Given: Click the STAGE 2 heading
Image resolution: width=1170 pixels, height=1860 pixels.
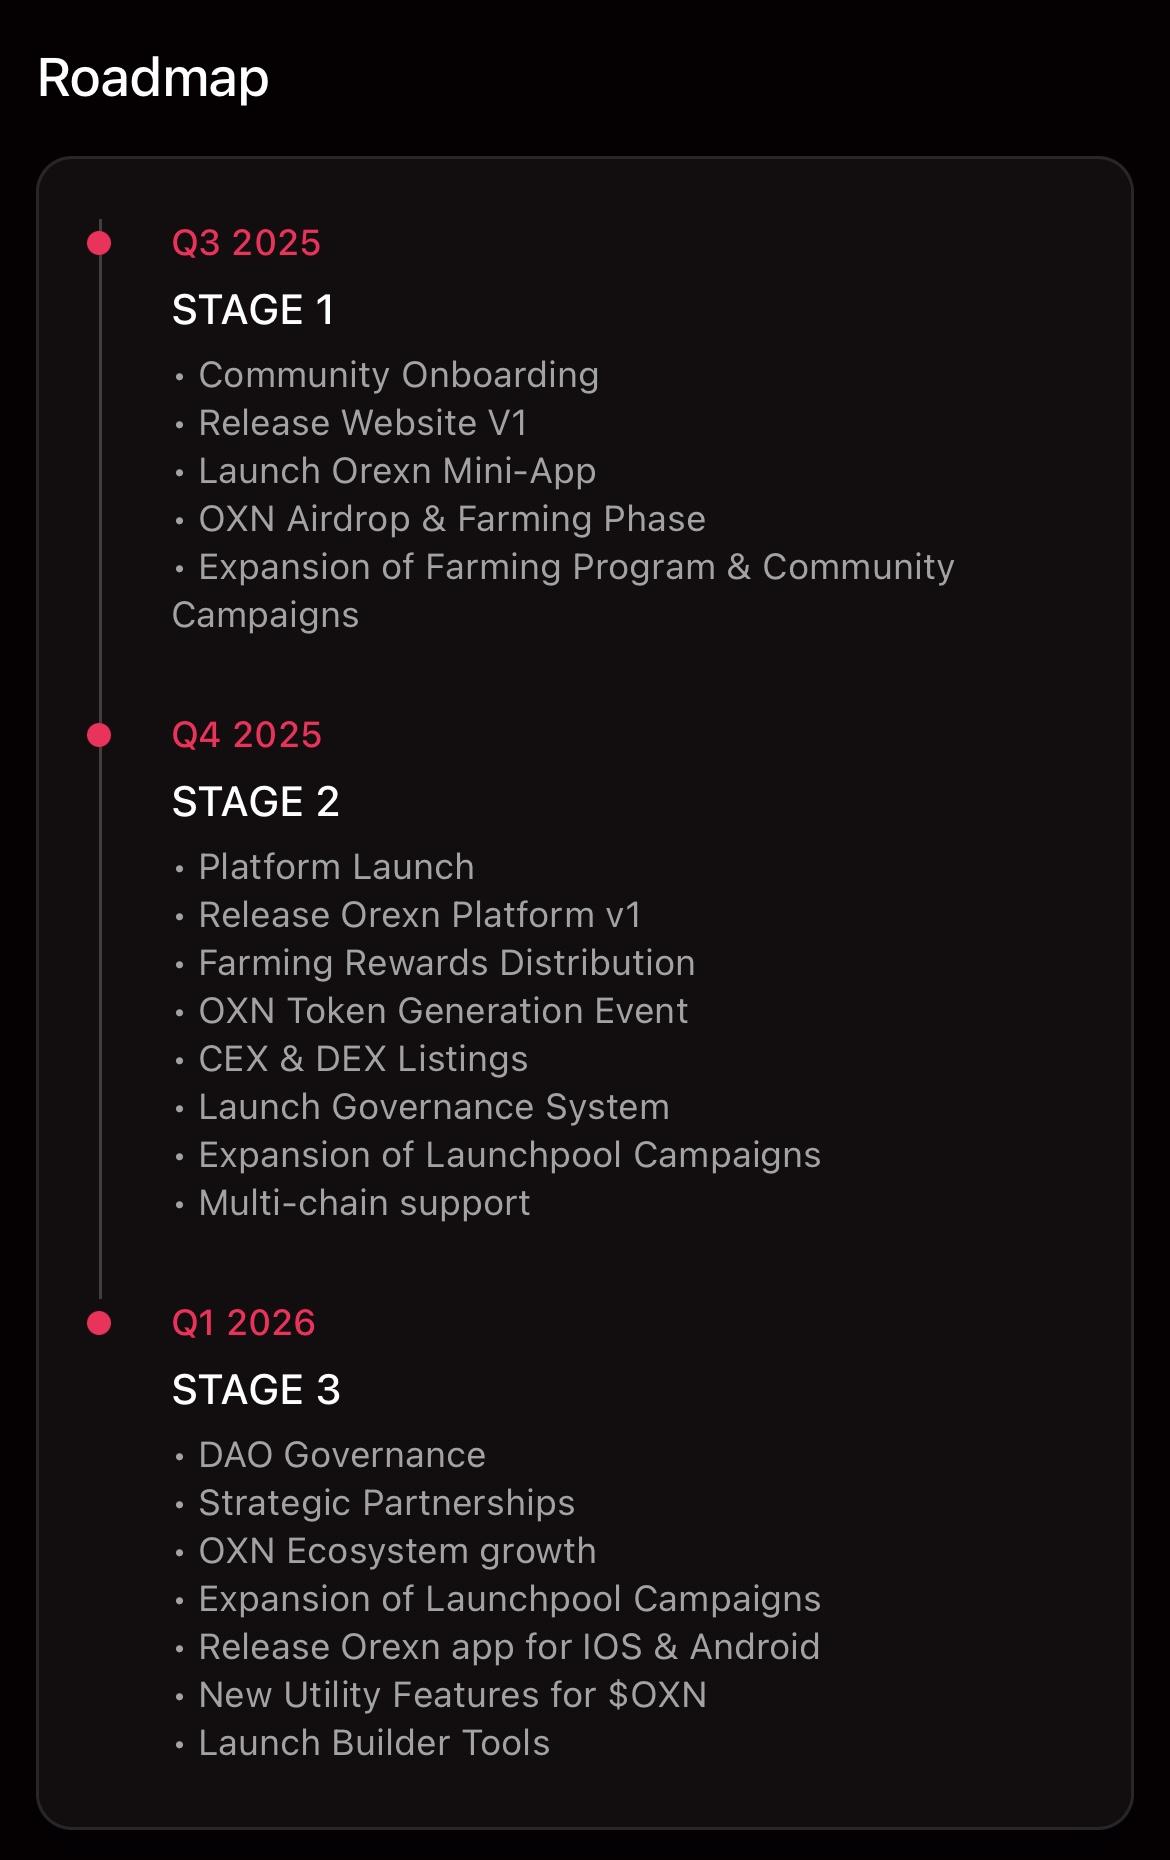Looking at the screenshot, I should 255,802.
